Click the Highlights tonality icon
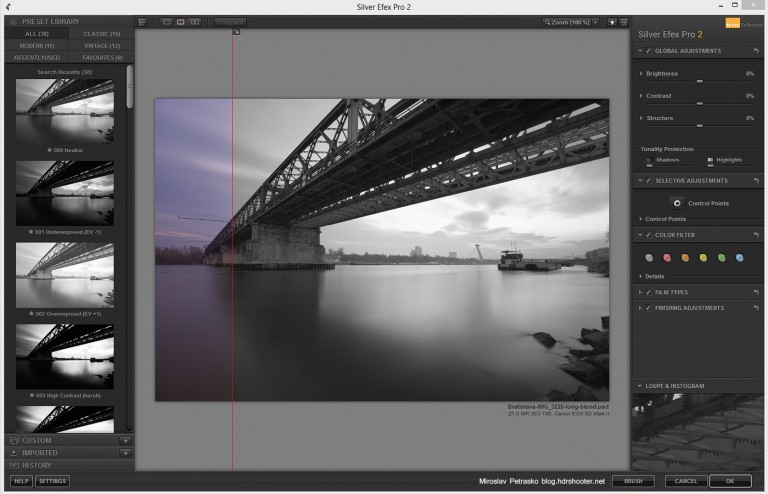The height and width of the screenshot is (494, 768). tap(710, 160)
